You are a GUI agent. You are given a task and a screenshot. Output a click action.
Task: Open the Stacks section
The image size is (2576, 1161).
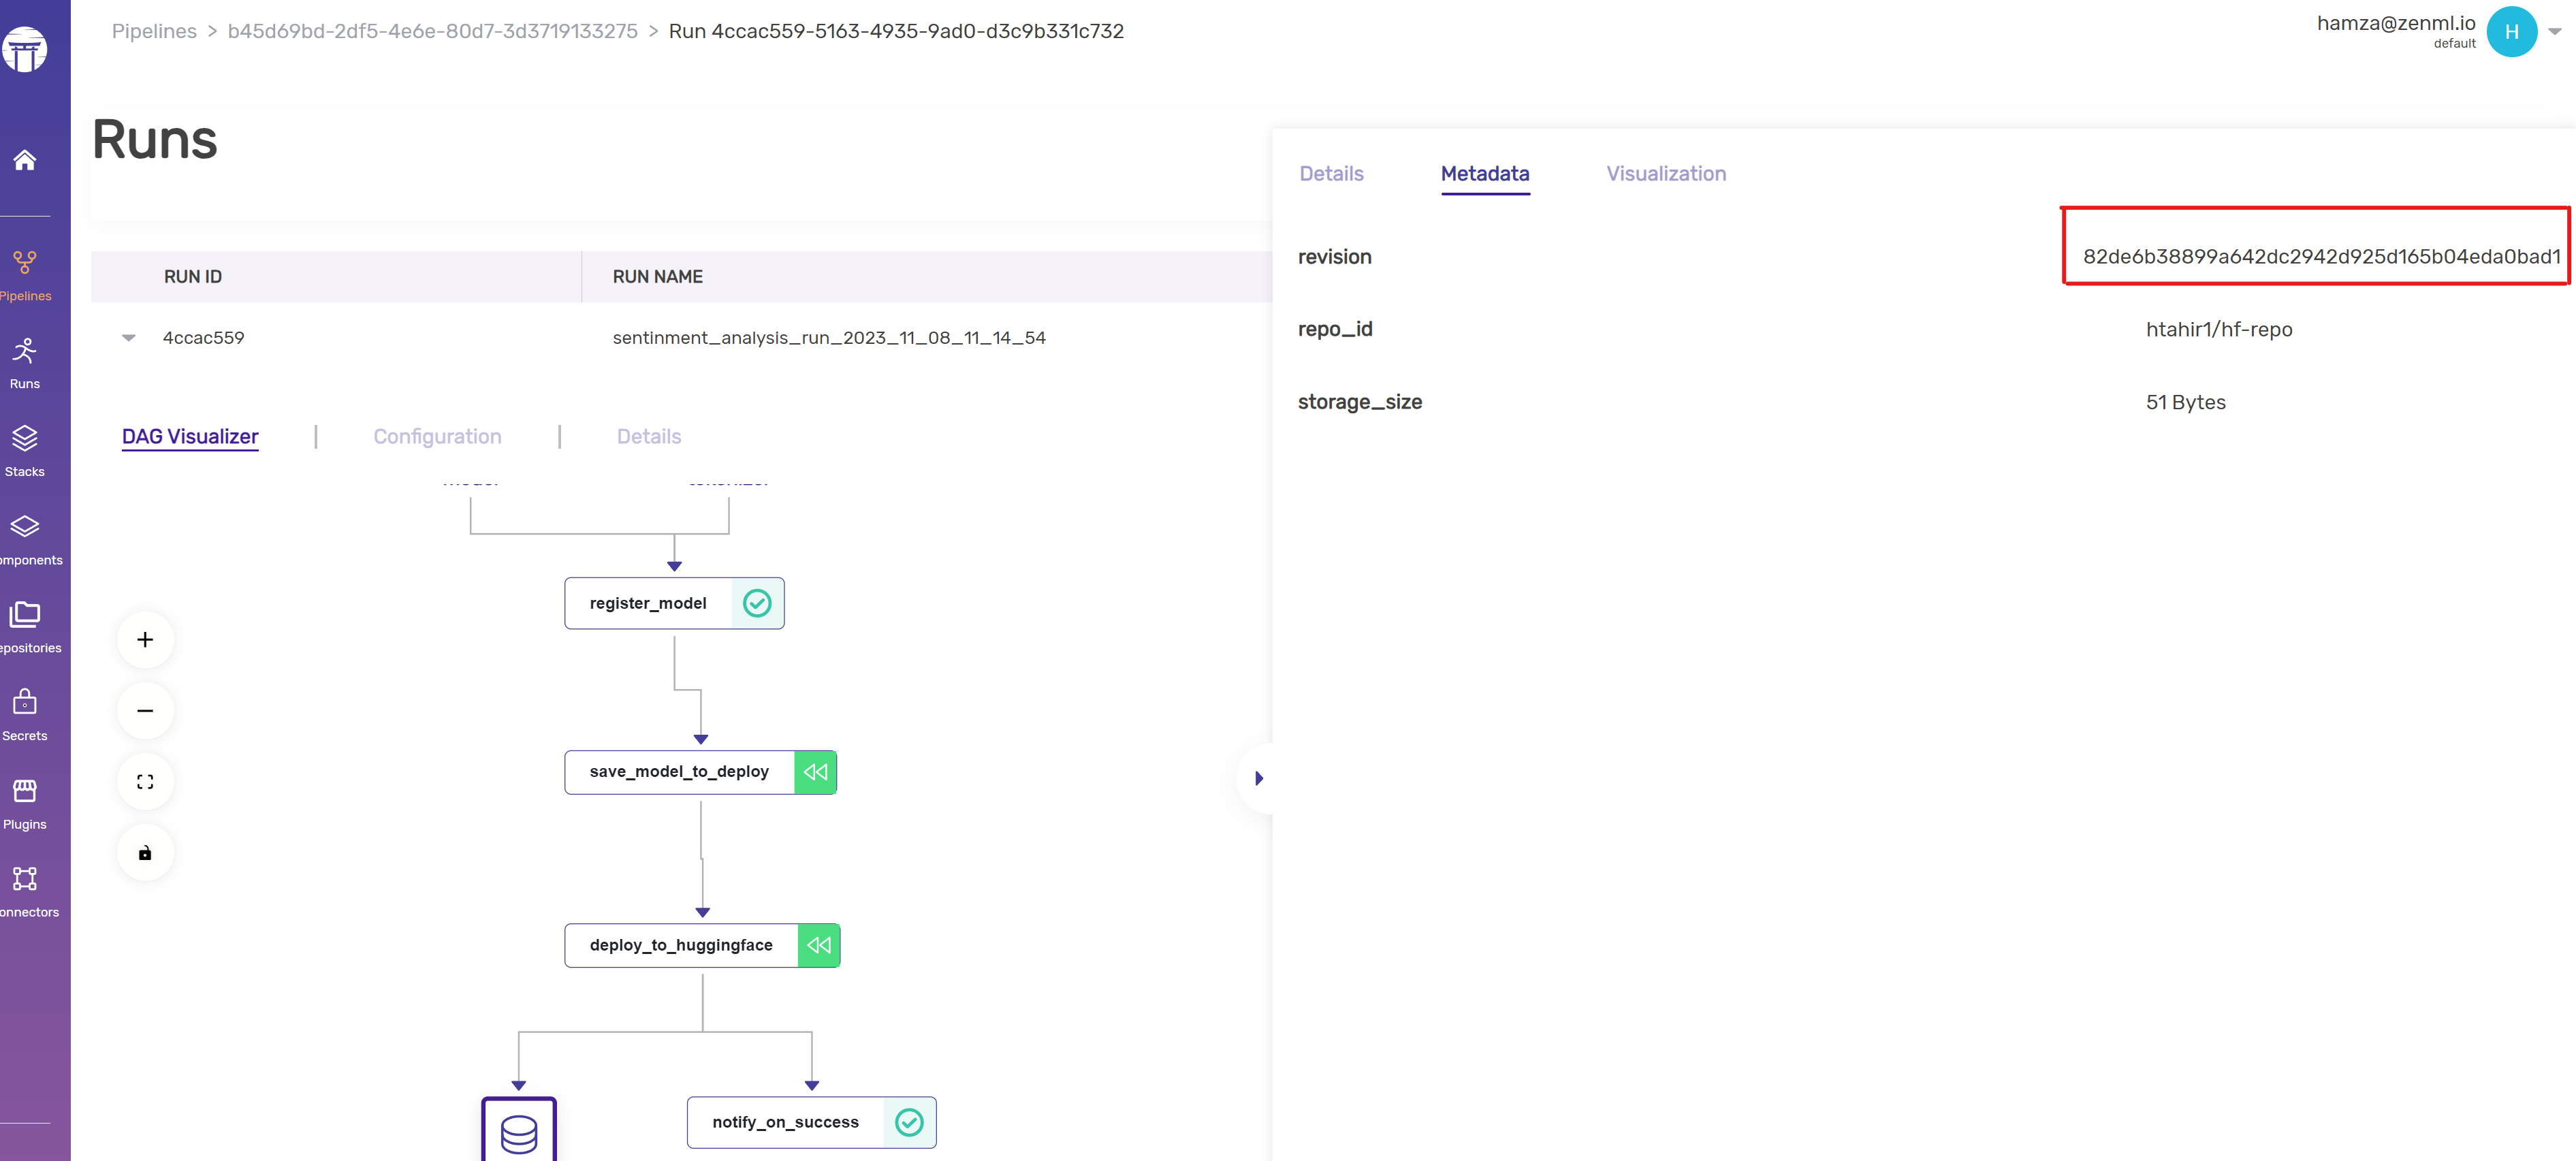[25, 449]
